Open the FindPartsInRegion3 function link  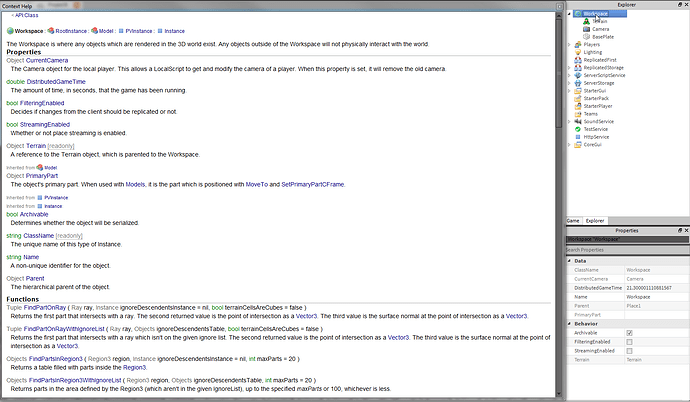tap(56, 358)
